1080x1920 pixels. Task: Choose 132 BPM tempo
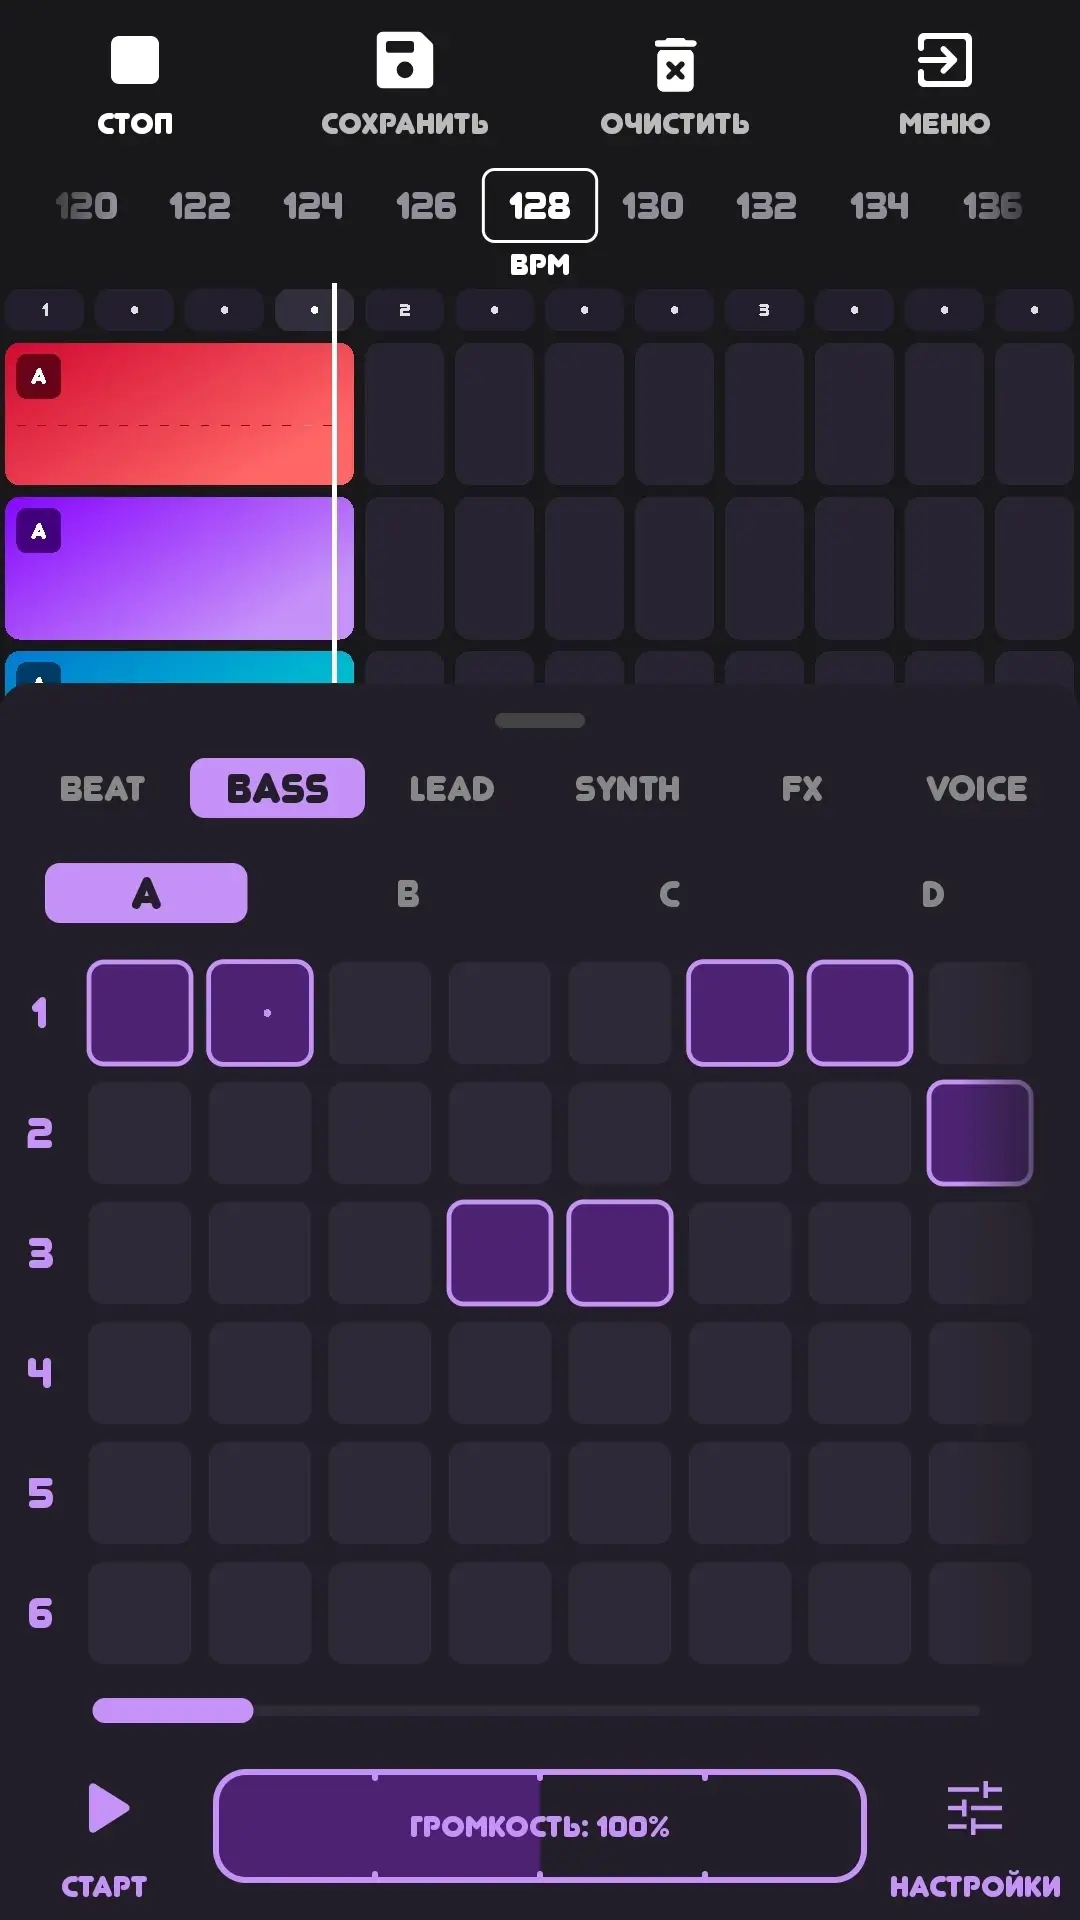pos(766,206)
